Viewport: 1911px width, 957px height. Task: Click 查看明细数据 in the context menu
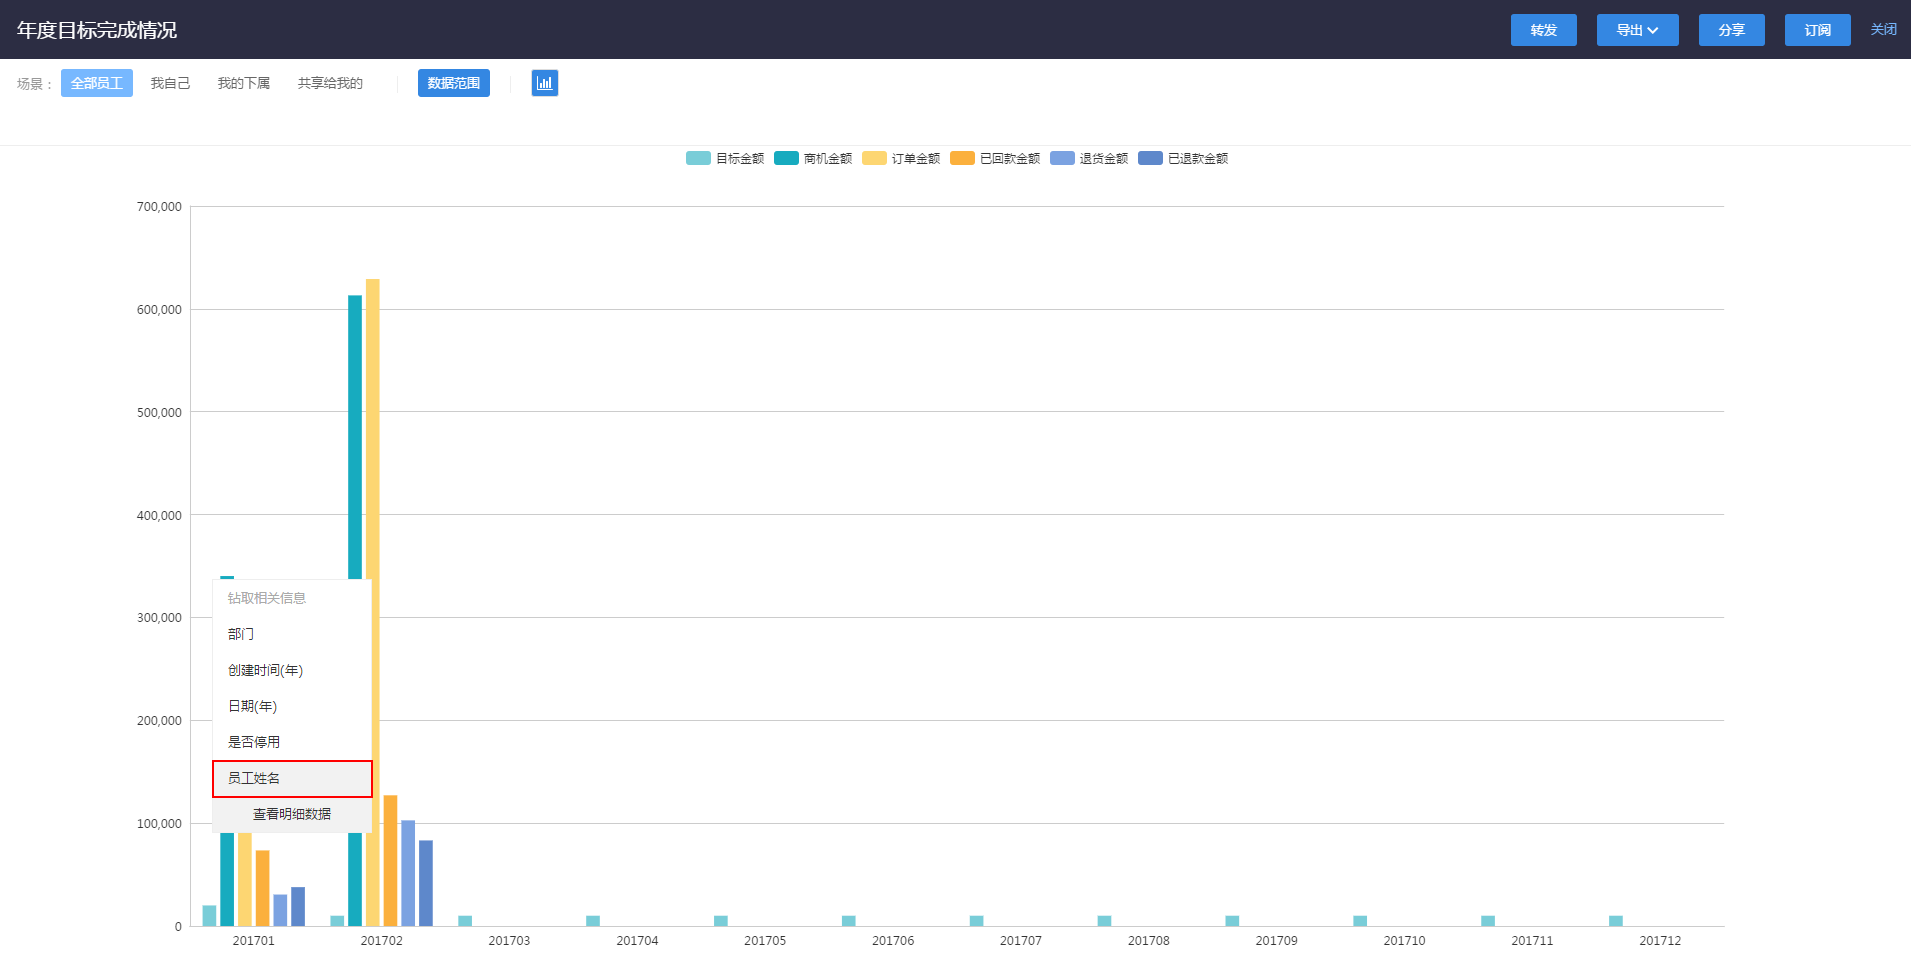pos(292,814)
